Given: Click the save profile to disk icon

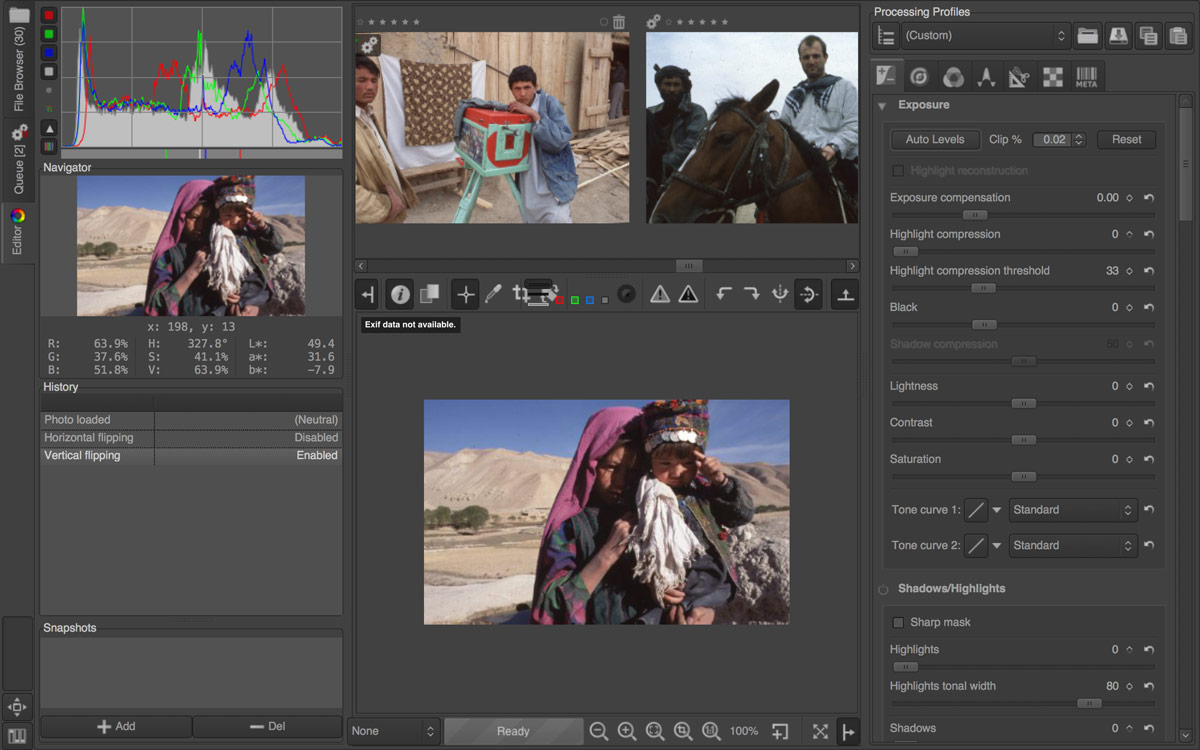Looking at the screenshot, I should 1118,36.
